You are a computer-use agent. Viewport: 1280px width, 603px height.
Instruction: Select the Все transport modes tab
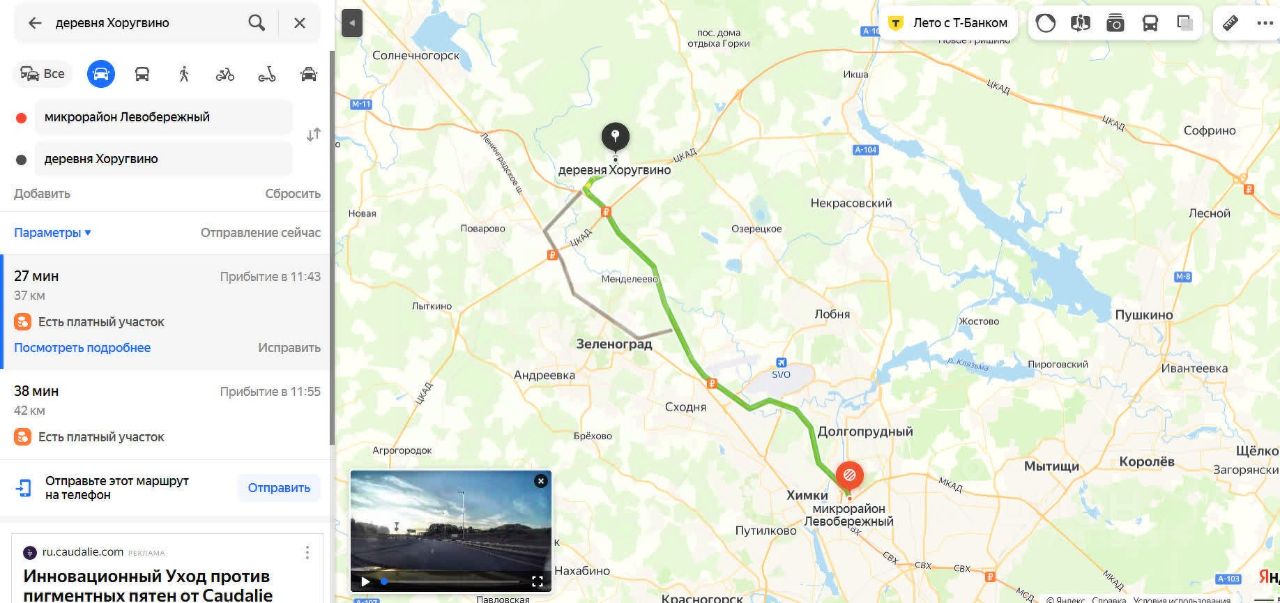pos(43,73)
